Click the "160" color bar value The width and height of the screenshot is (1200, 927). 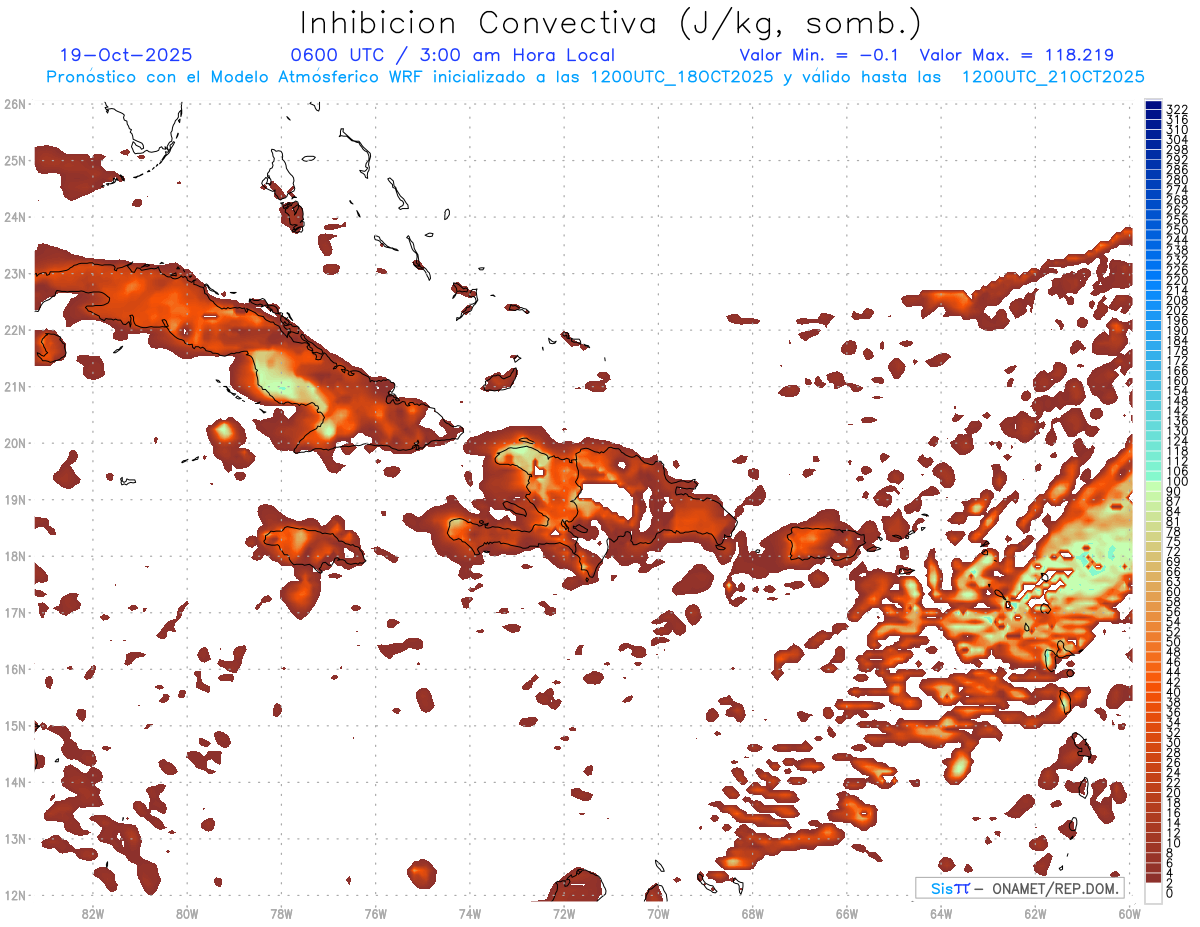coord(1177,381)
